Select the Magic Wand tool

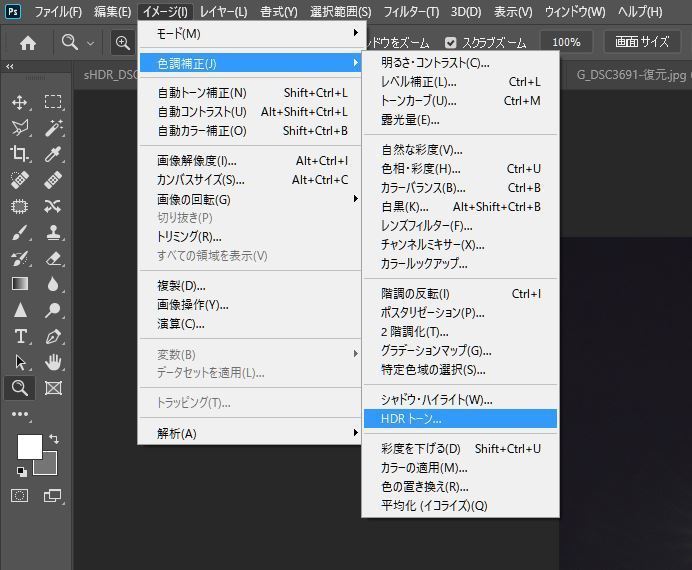pyautogui.click(x=53, y=128)
